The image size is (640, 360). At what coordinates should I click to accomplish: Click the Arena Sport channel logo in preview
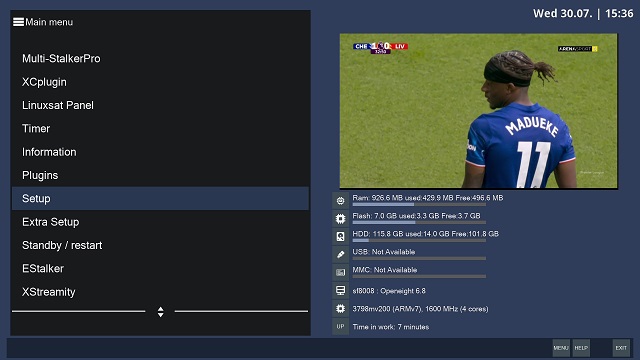[578, 49]
